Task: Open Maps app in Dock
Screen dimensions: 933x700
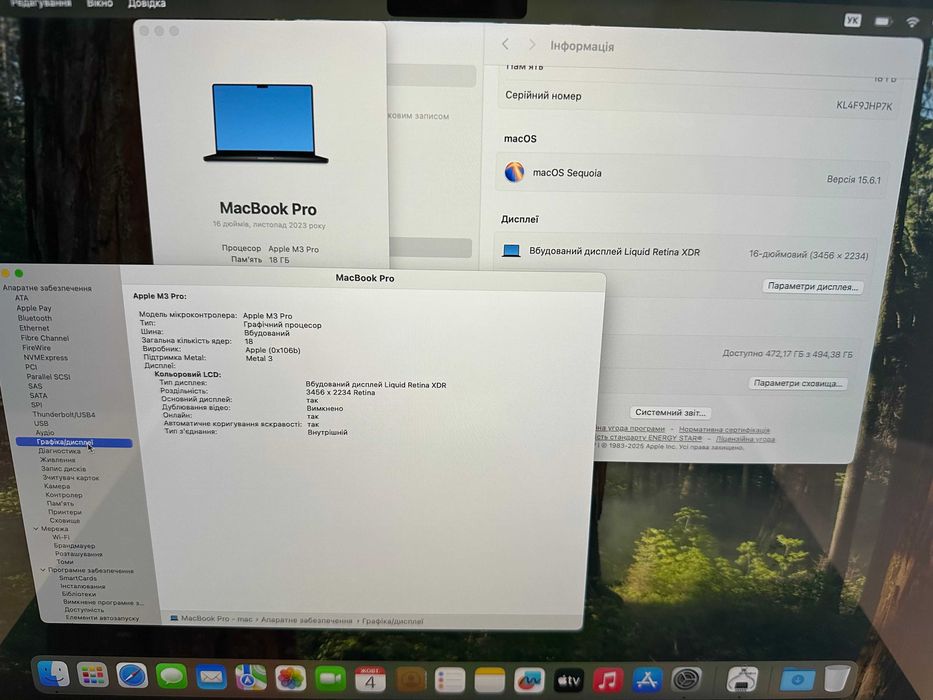Action: click(x=251, y=678)
